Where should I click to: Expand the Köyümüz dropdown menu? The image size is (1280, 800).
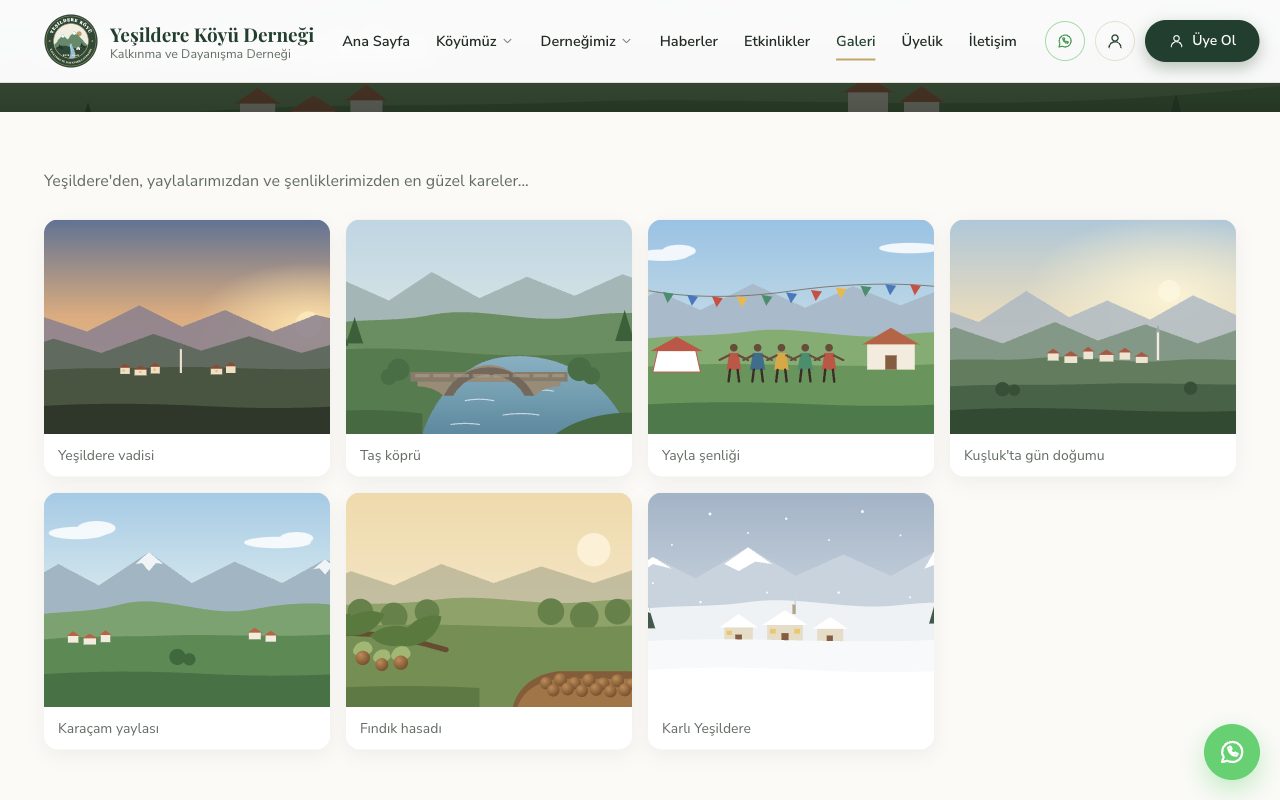coord(474,41)
